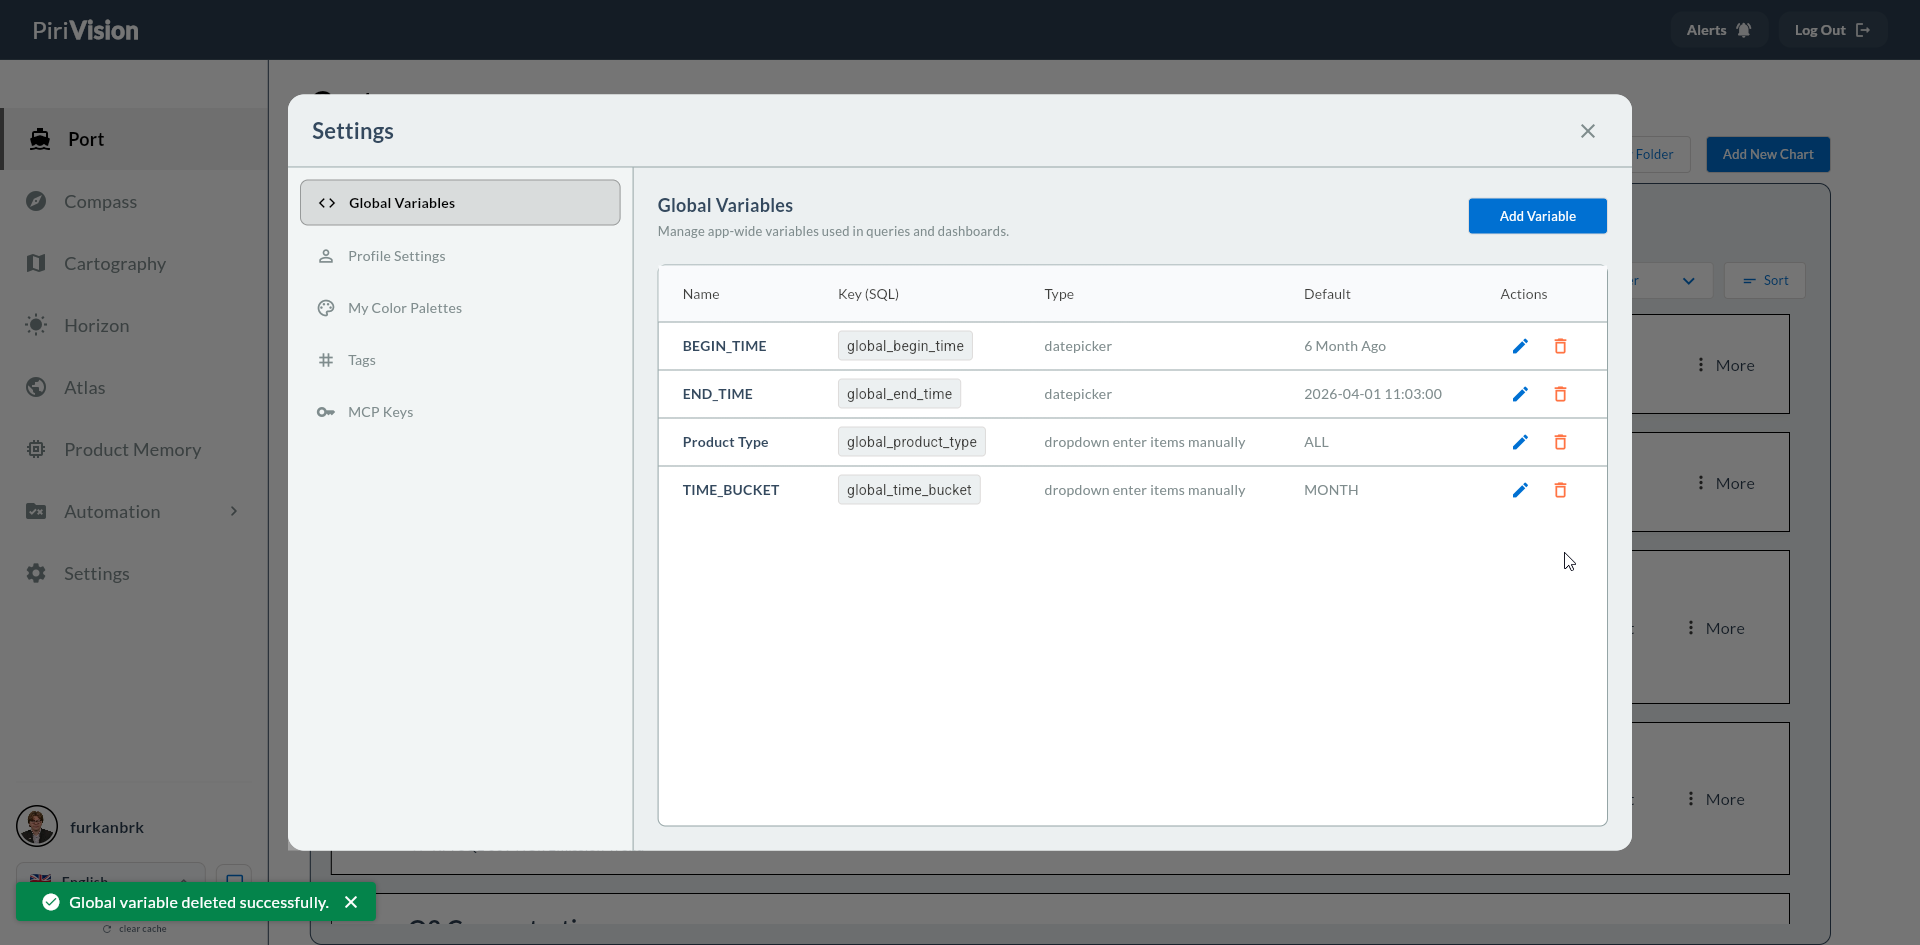Click the Settings gear icon in sidebar

pos(36,573)
